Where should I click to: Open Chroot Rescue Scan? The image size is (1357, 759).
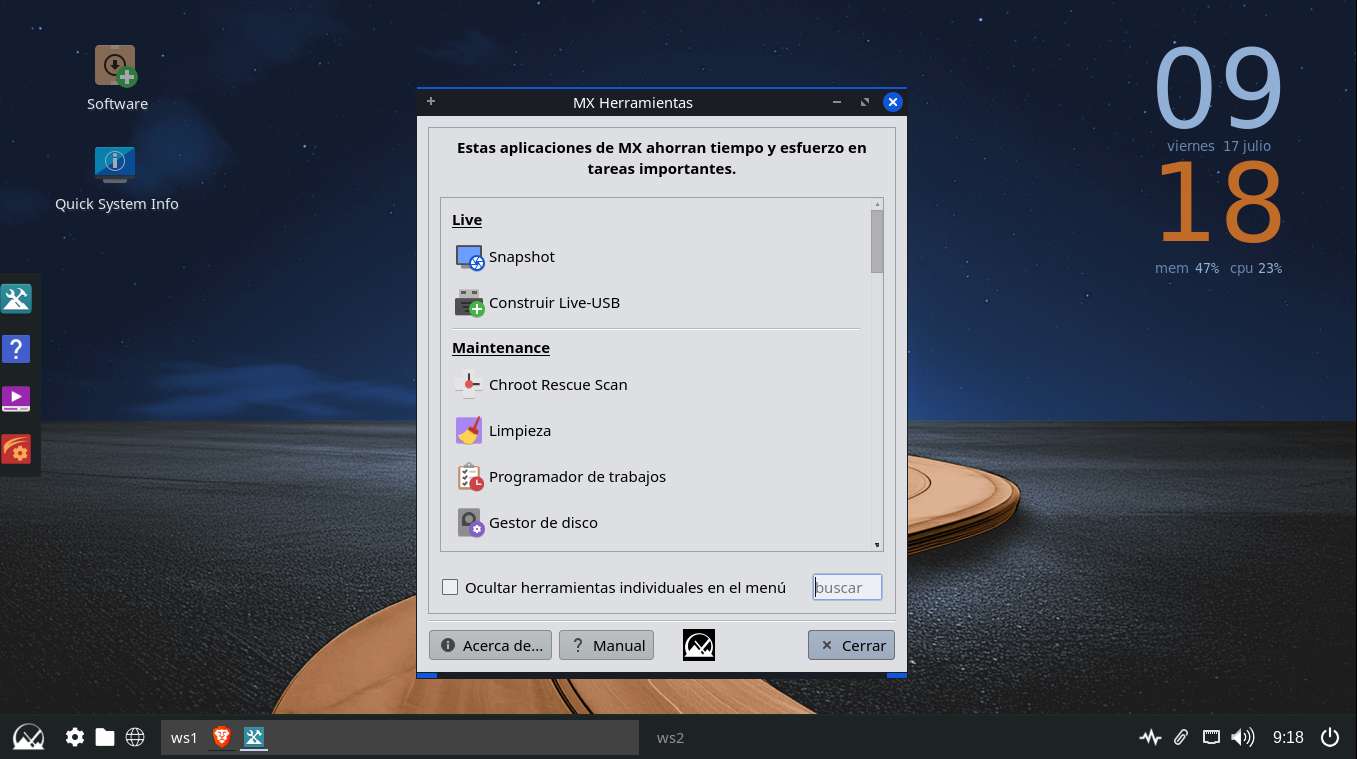tap(541, 385)
